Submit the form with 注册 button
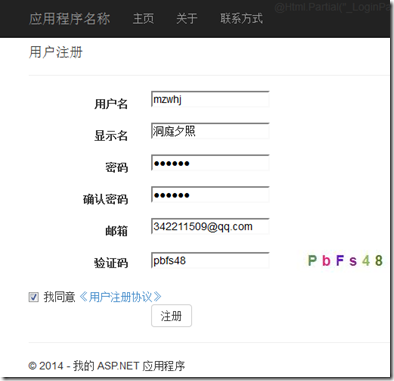Screen dimensions: 394x381 pyautogui.click(x=171, y=316)
